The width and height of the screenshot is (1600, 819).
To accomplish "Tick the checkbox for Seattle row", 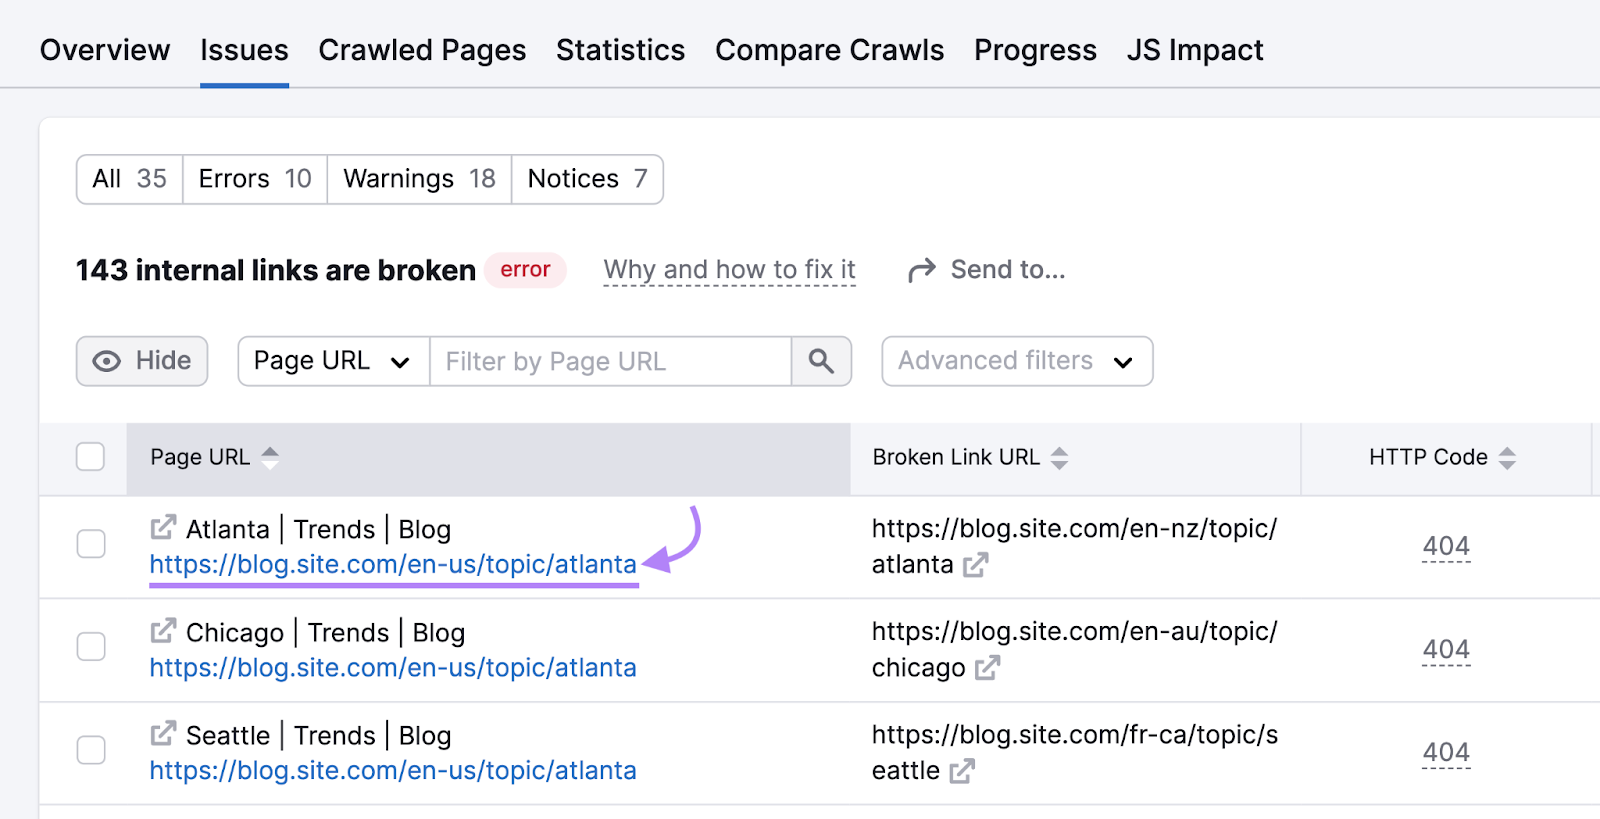I will 91,750.
